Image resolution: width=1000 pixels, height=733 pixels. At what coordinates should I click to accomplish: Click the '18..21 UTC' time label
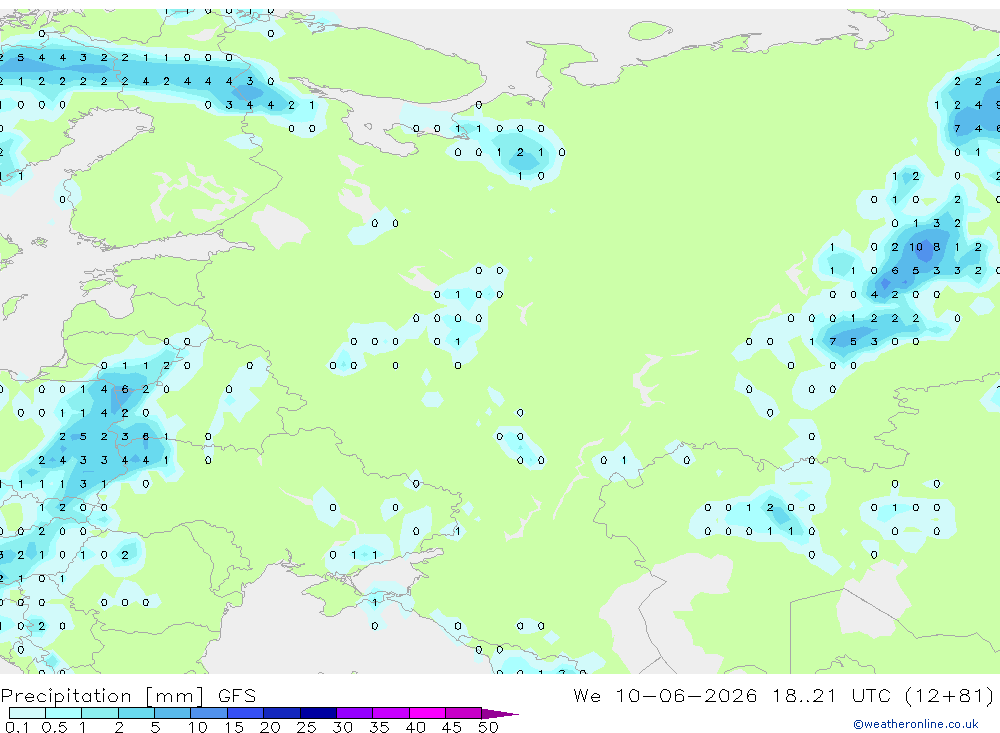coord(831,695)
